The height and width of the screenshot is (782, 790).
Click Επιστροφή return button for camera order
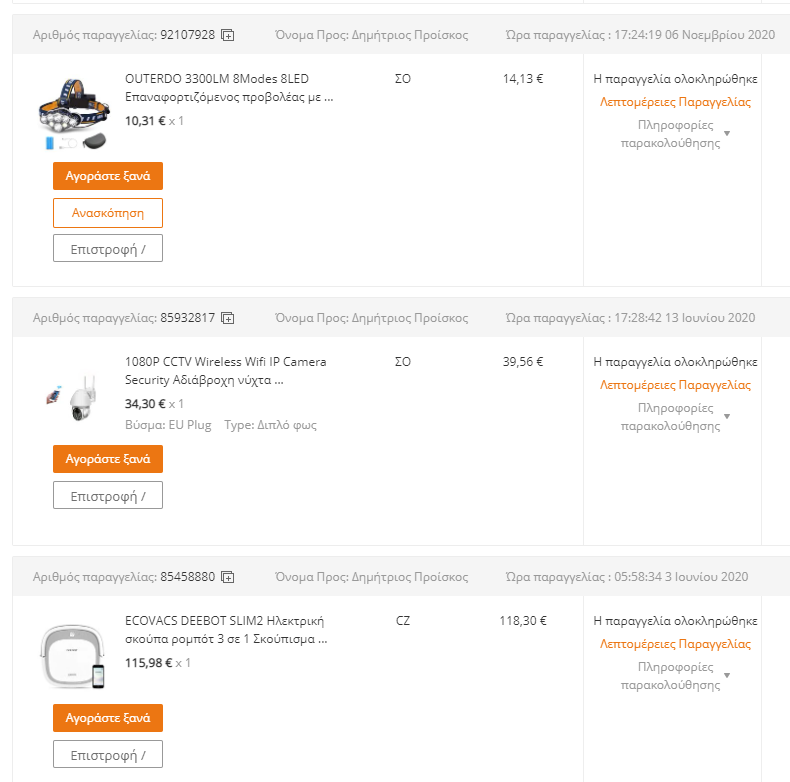point(108,495)
